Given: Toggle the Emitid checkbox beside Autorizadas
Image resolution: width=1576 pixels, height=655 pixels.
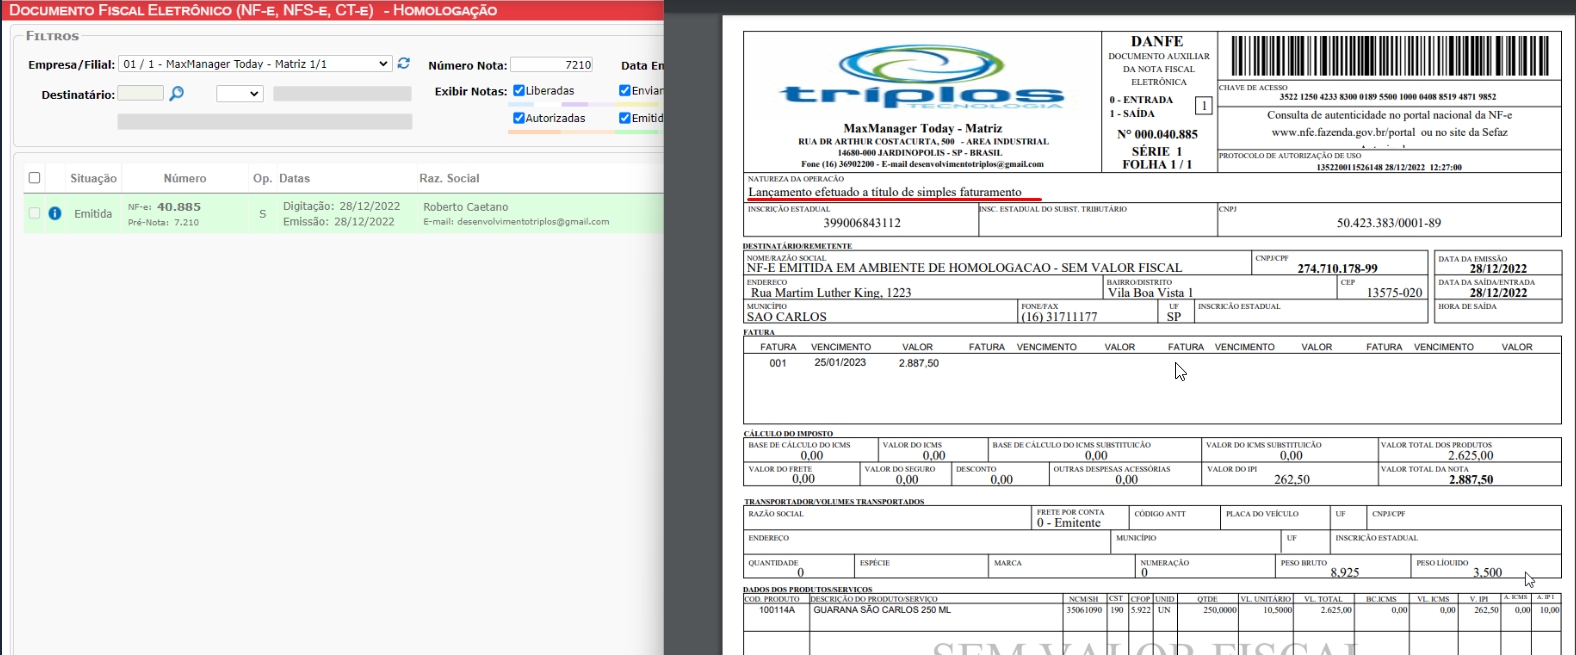Looking at the screenshot, I should (625, 118).
